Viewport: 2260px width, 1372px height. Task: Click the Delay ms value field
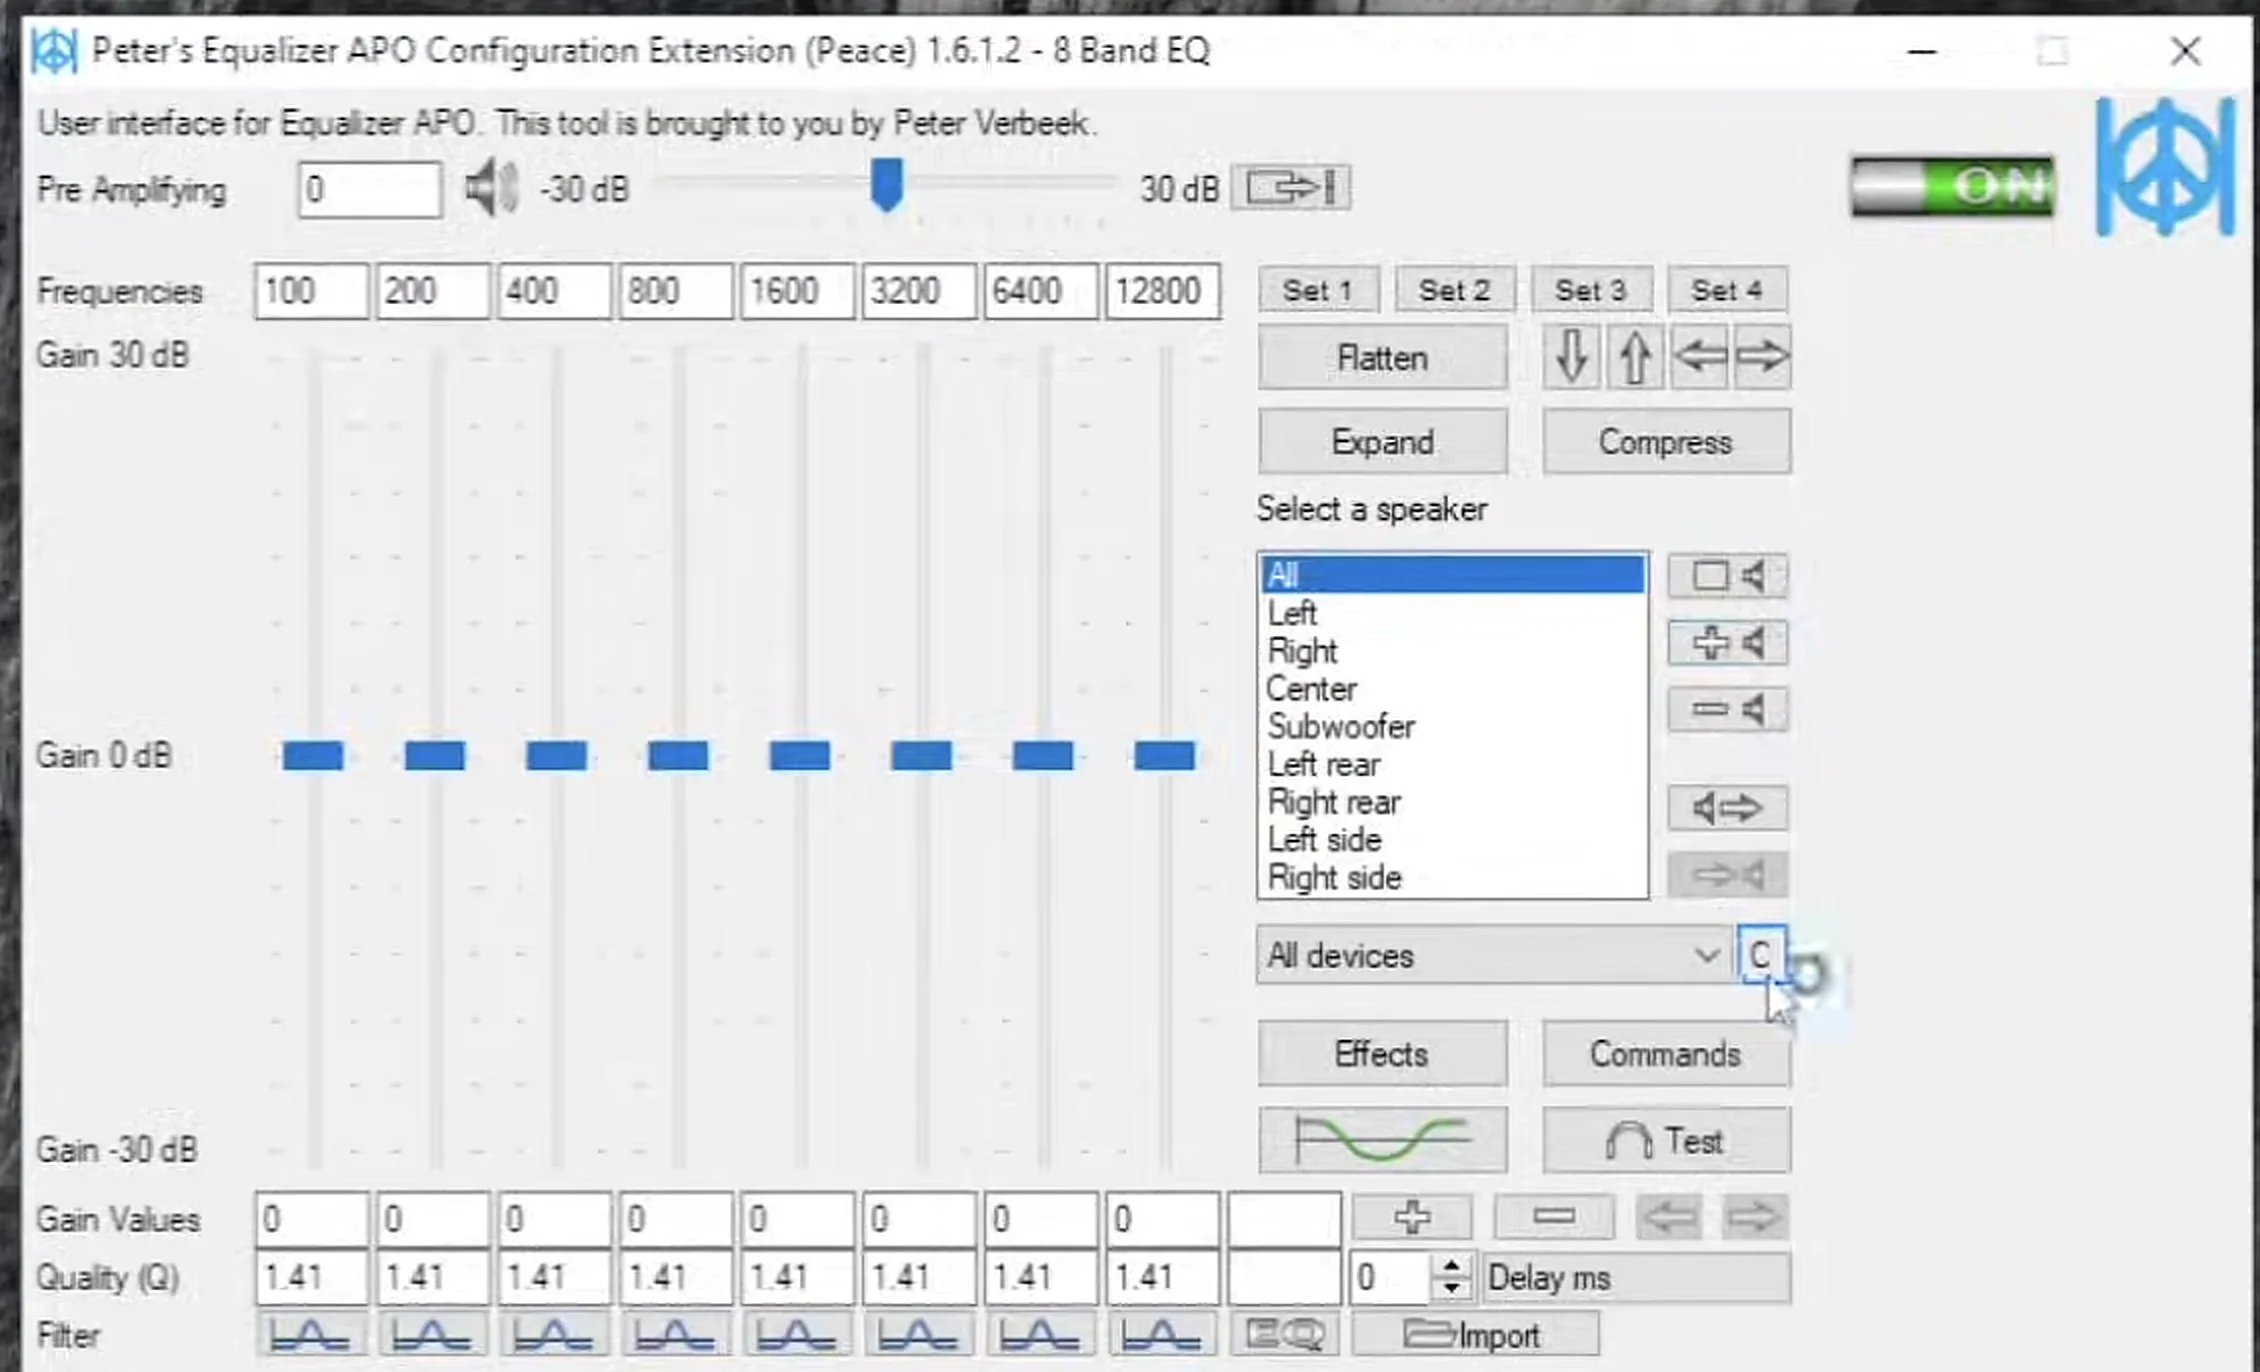pyautogui.click(x=1390, y=1277)
